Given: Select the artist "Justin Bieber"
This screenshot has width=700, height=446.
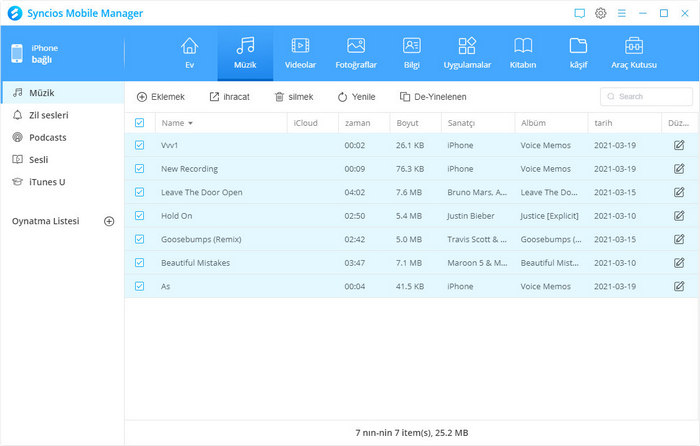Looking at the screenshot, I should coord(471,216).
